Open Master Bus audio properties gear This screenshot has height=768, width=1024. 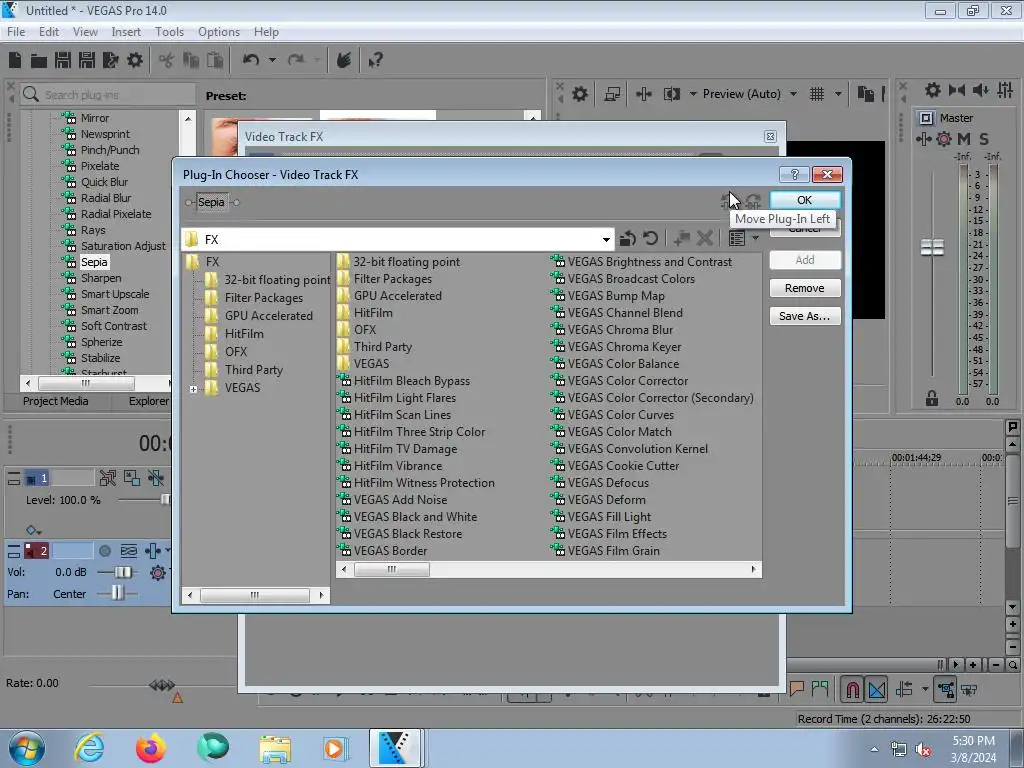933,90
